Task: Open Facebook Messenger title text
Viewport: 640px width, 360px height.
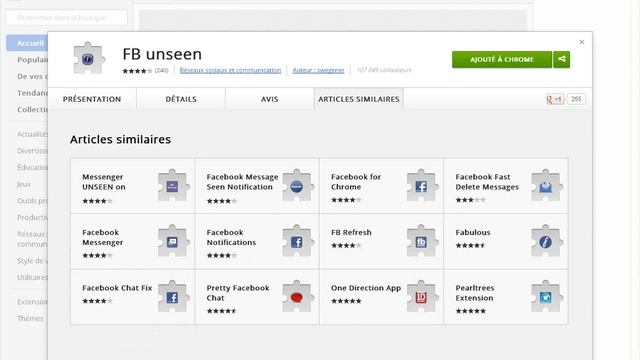Action: point(102,237)
